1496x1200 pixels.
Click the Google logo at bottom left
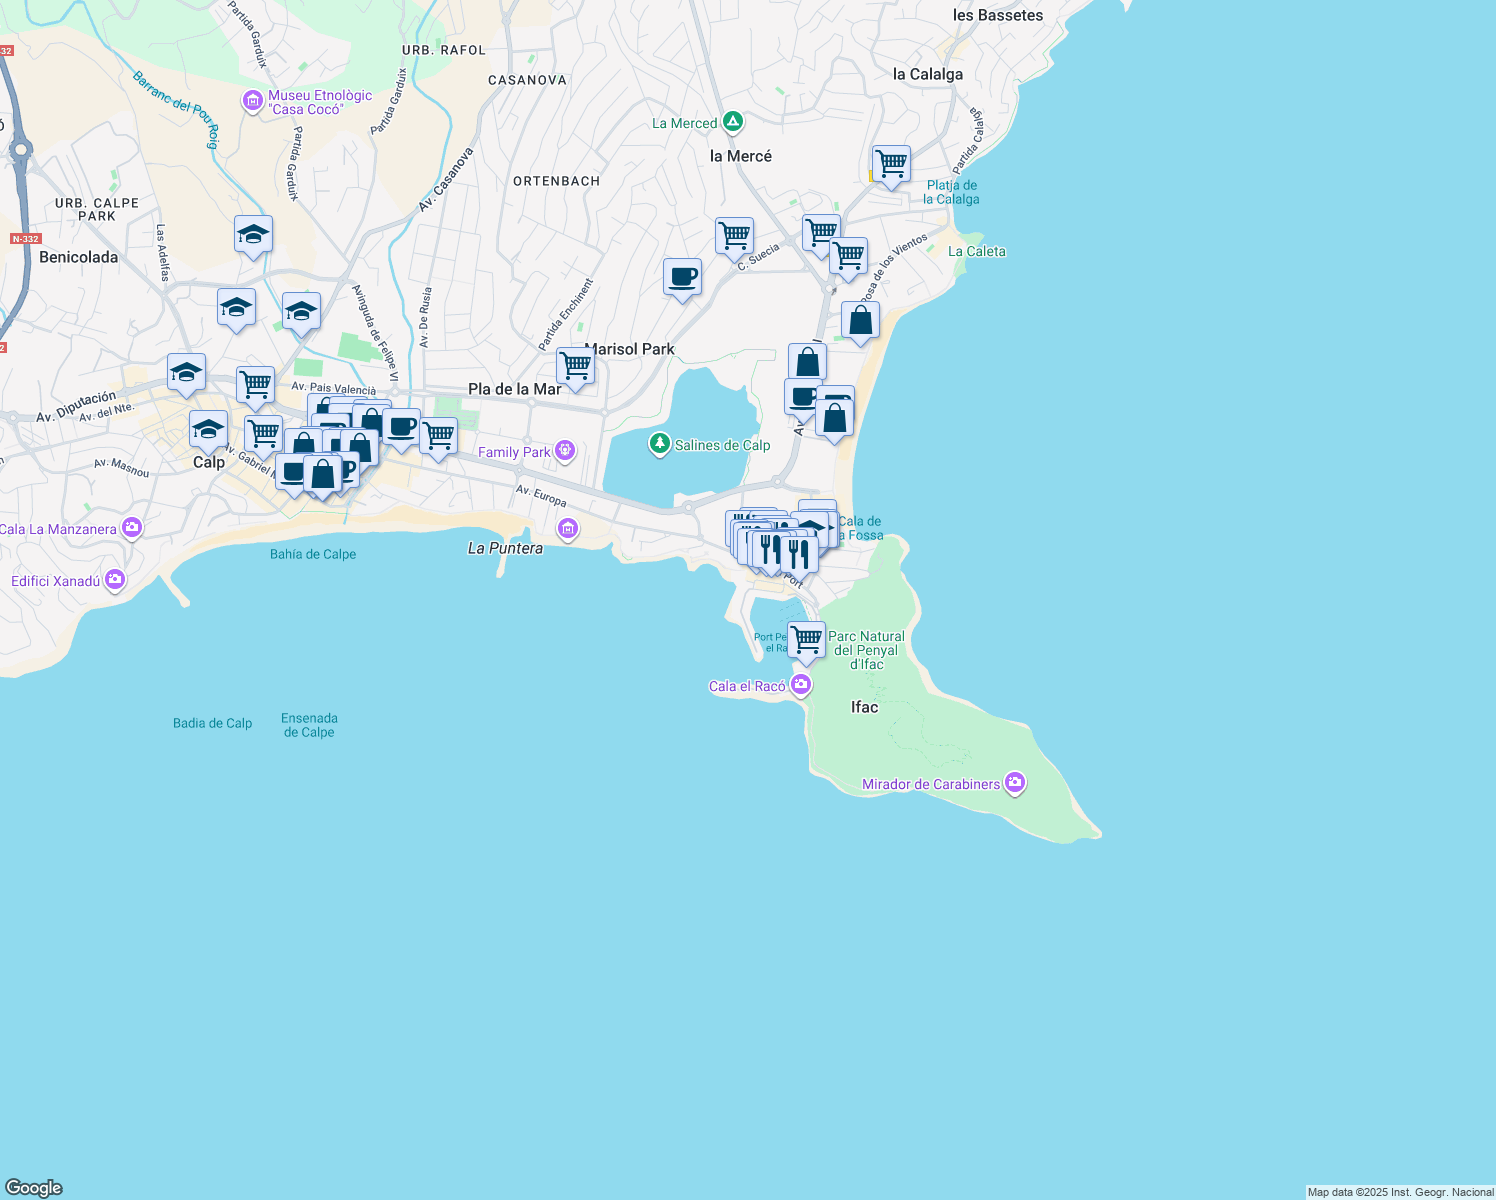pos(33,1188)
